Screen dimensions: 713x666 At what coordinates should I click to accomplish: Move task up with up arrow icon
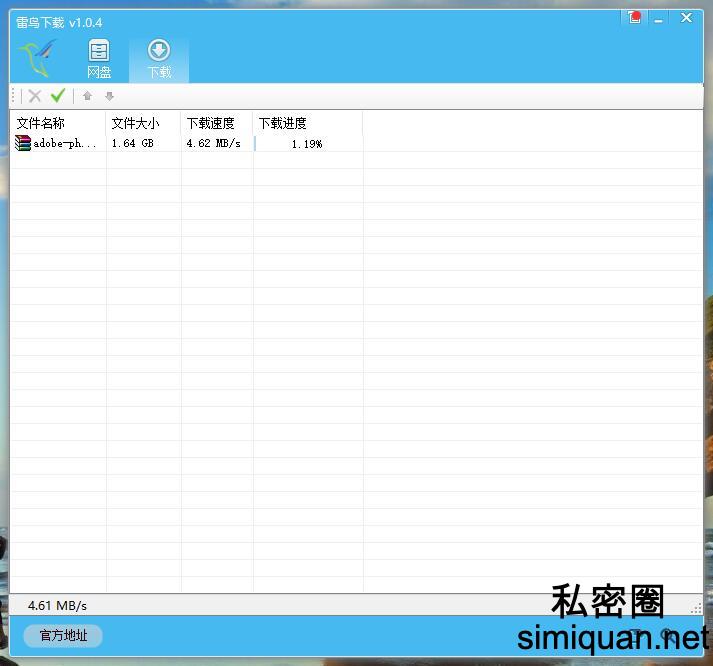coord(87,96)
